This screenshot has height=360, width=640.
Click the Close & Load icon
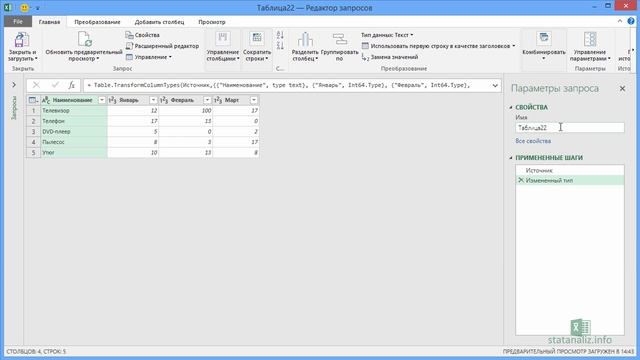pos(22,40)
